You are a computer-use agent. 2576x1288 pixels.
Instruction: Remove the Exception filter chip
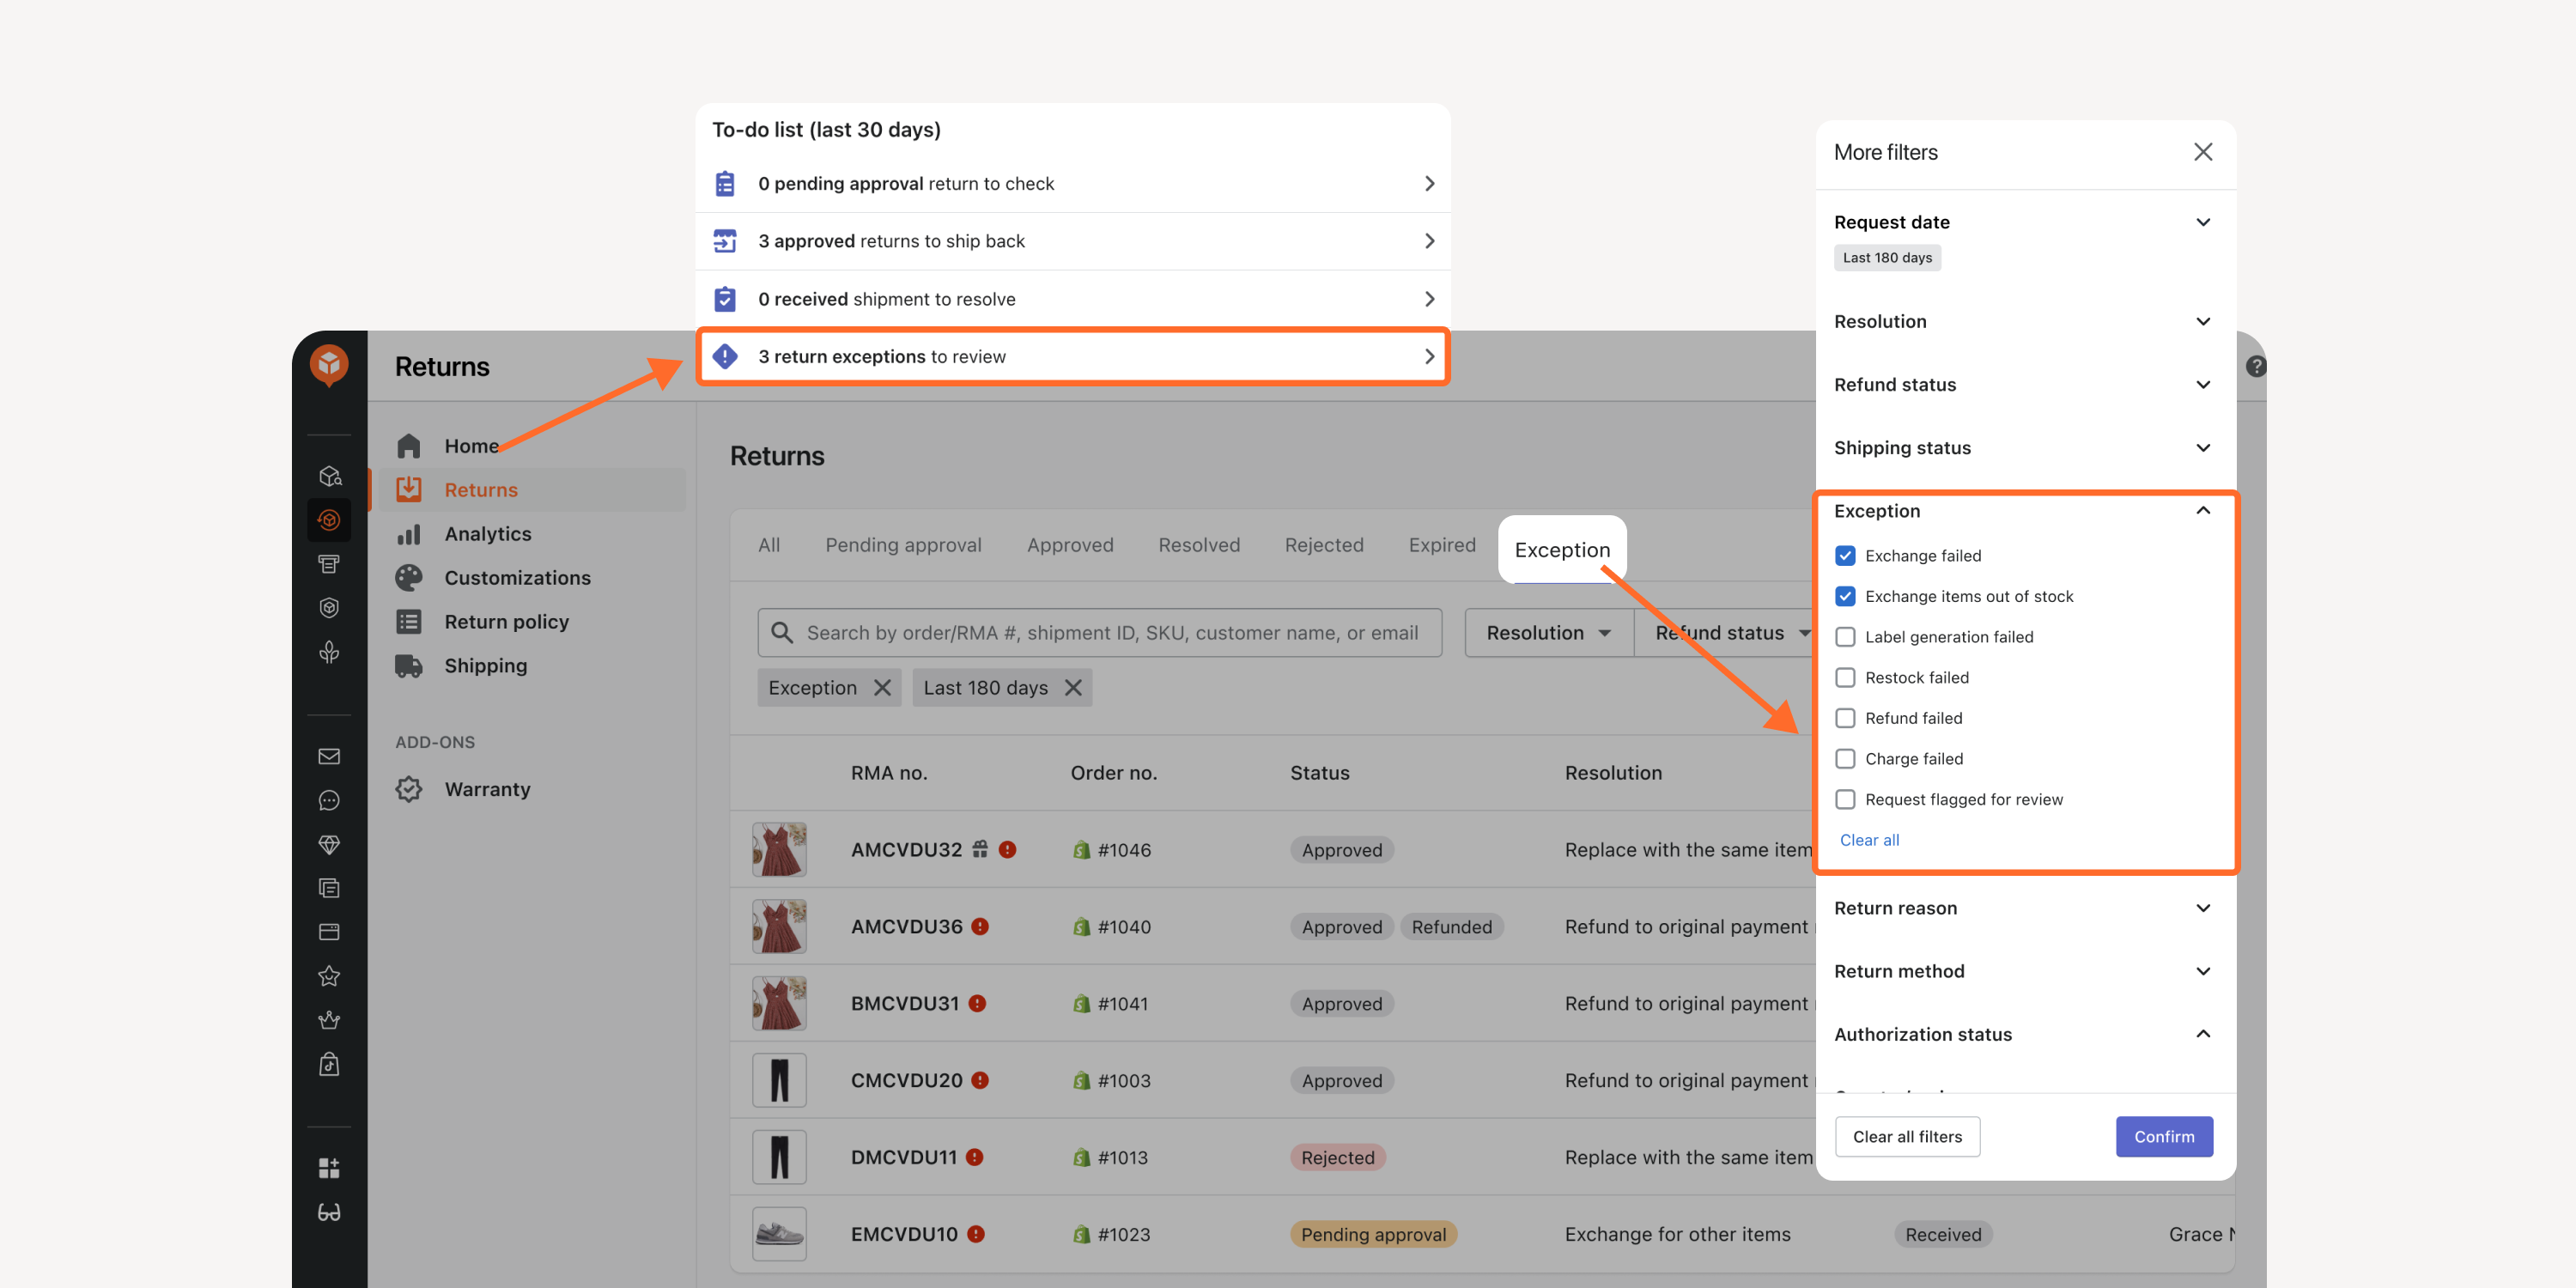coord(882,688)
